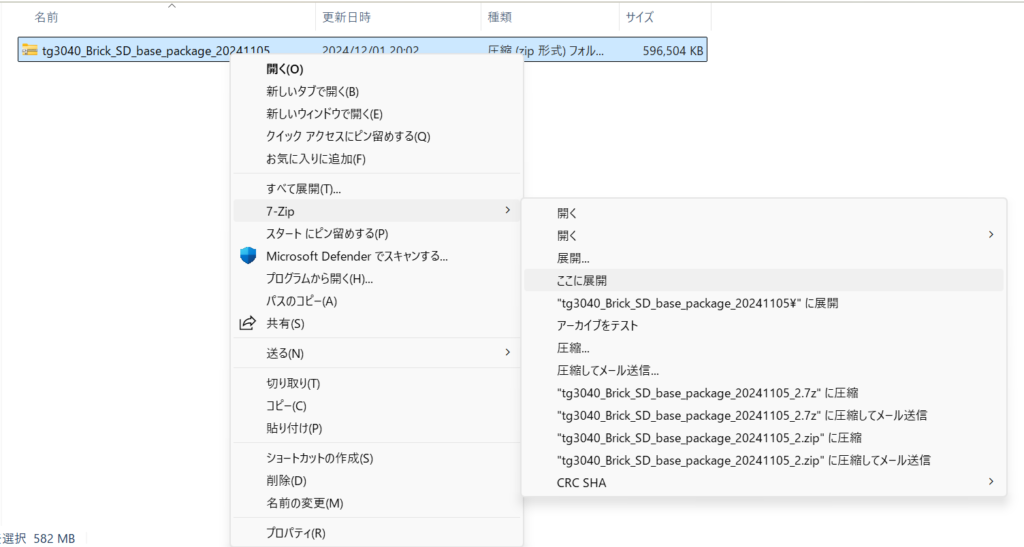
Task: Expand the CRC SHA submenu arrow
Action: tap(991, 482)
